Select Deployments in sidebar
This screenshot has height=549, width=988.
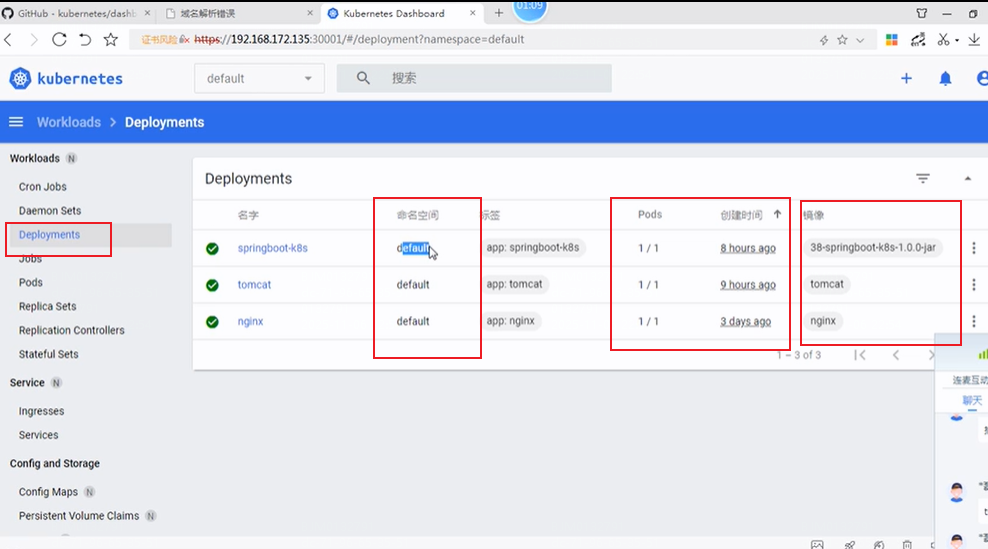(x=49, y=234)
